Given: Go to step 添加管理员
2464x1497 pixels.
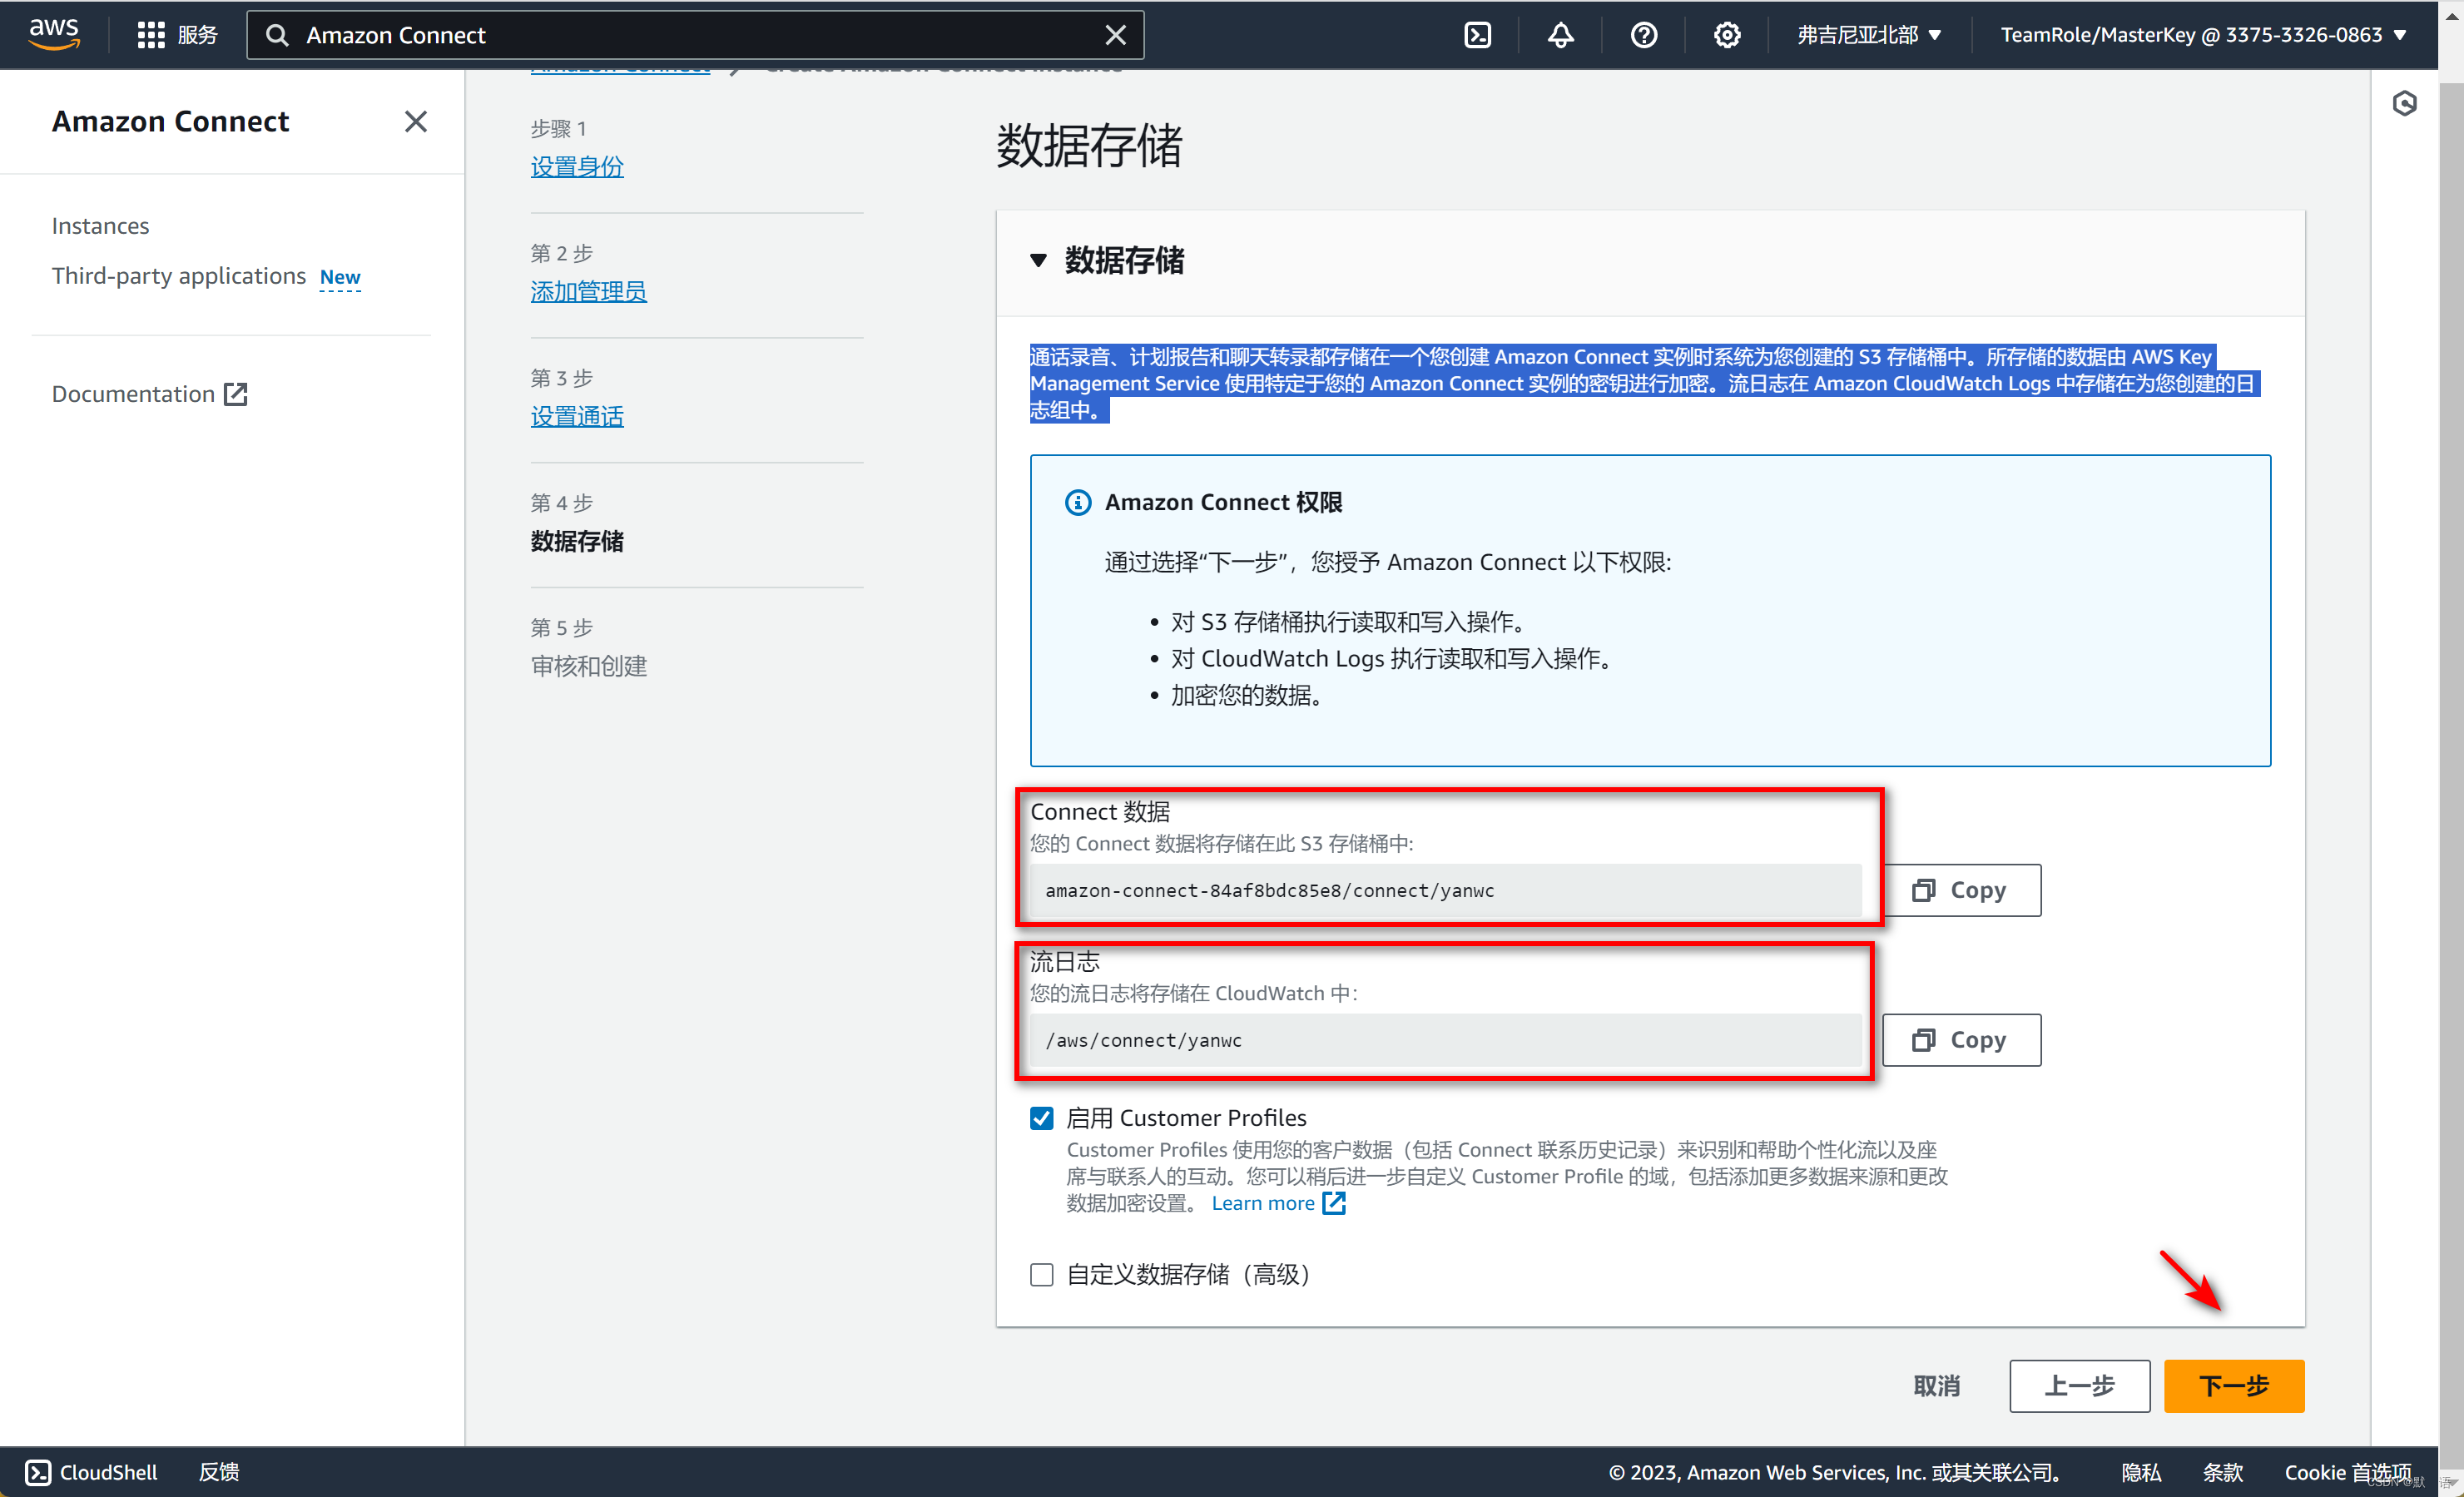Looking at the screenshot, I should point(588,291).
